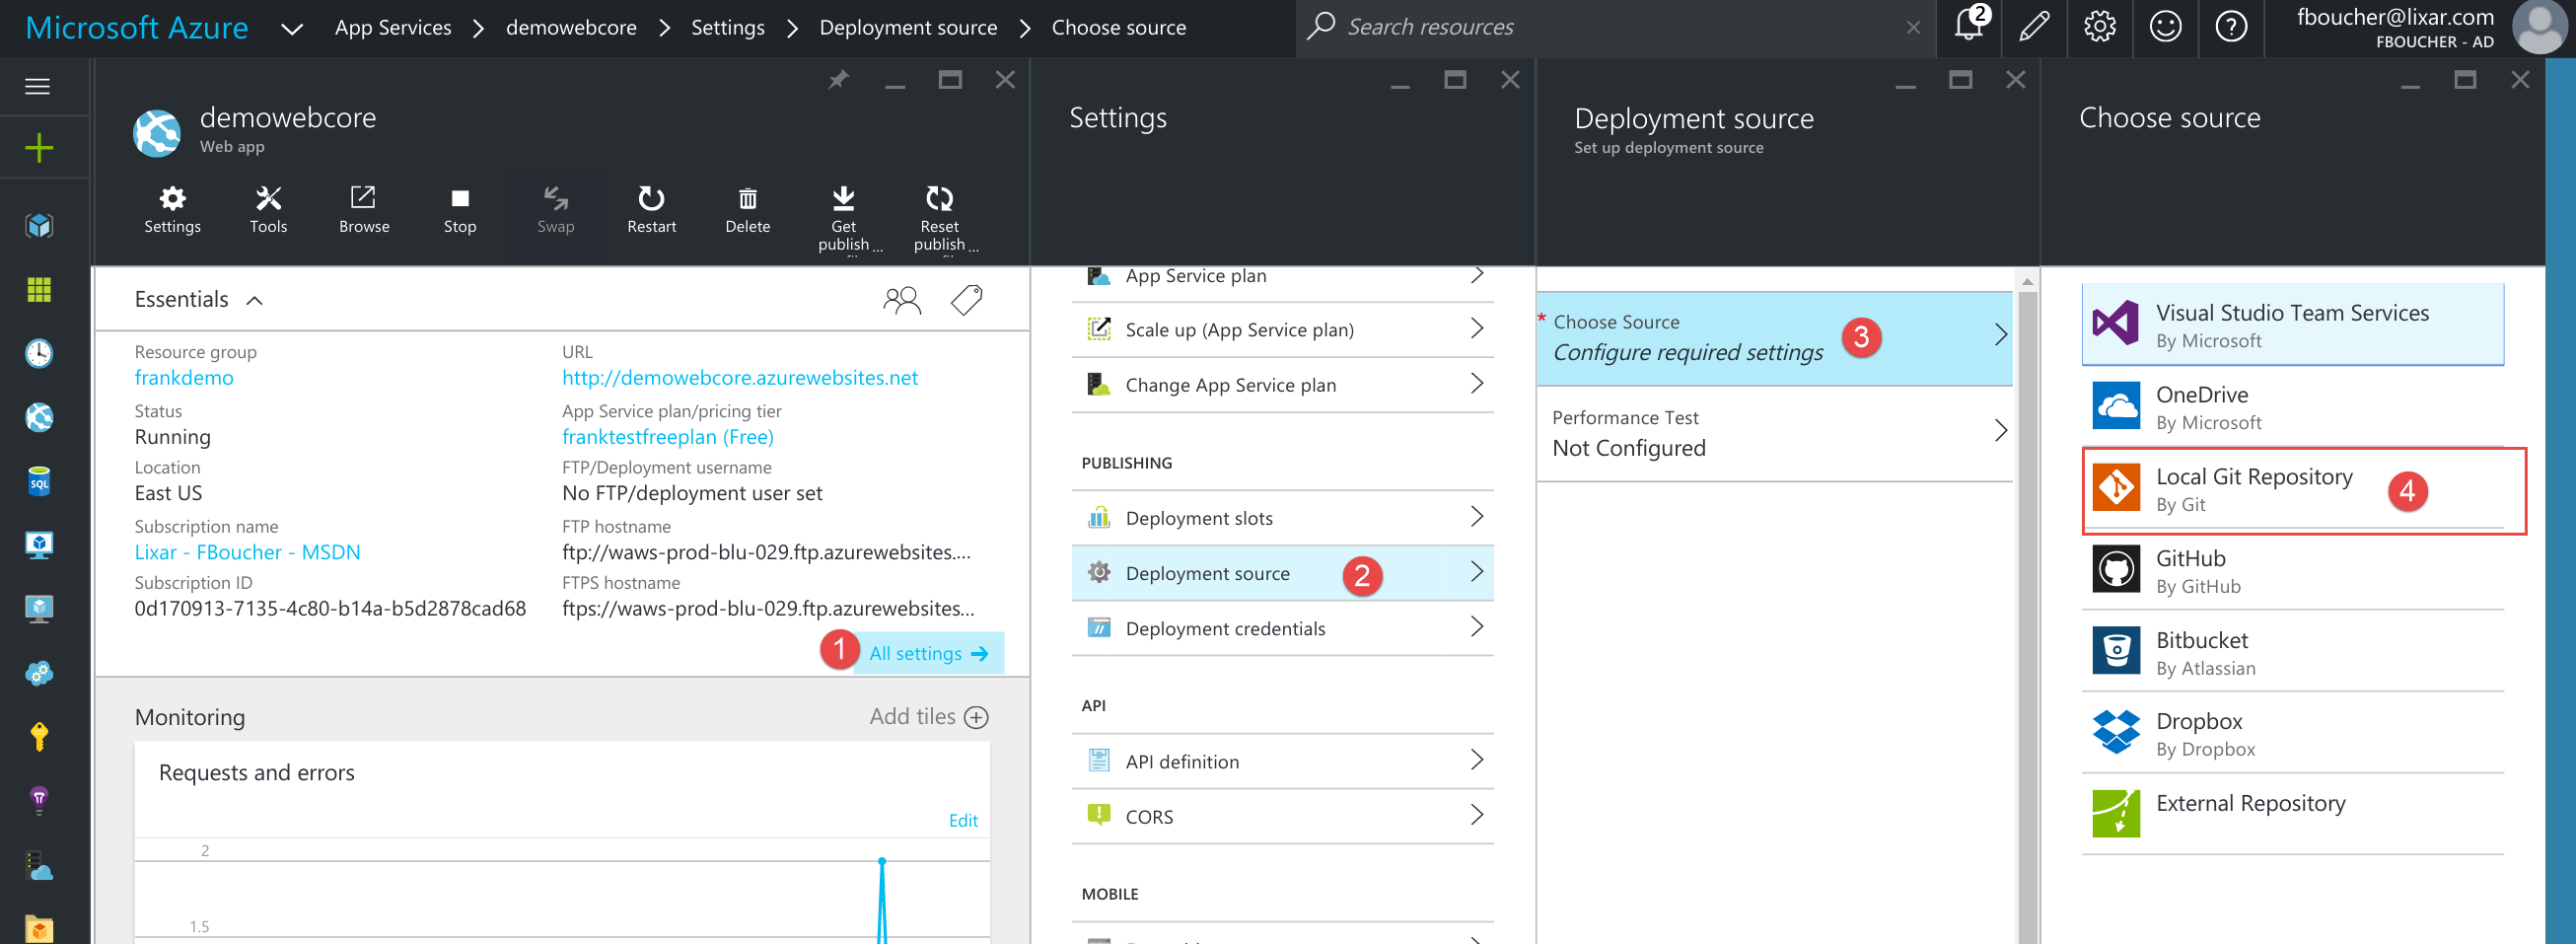This screenshot has width=2576, height=944.
Task: Open Performance Test Not Configured
Action: (x=1774, y=434)
